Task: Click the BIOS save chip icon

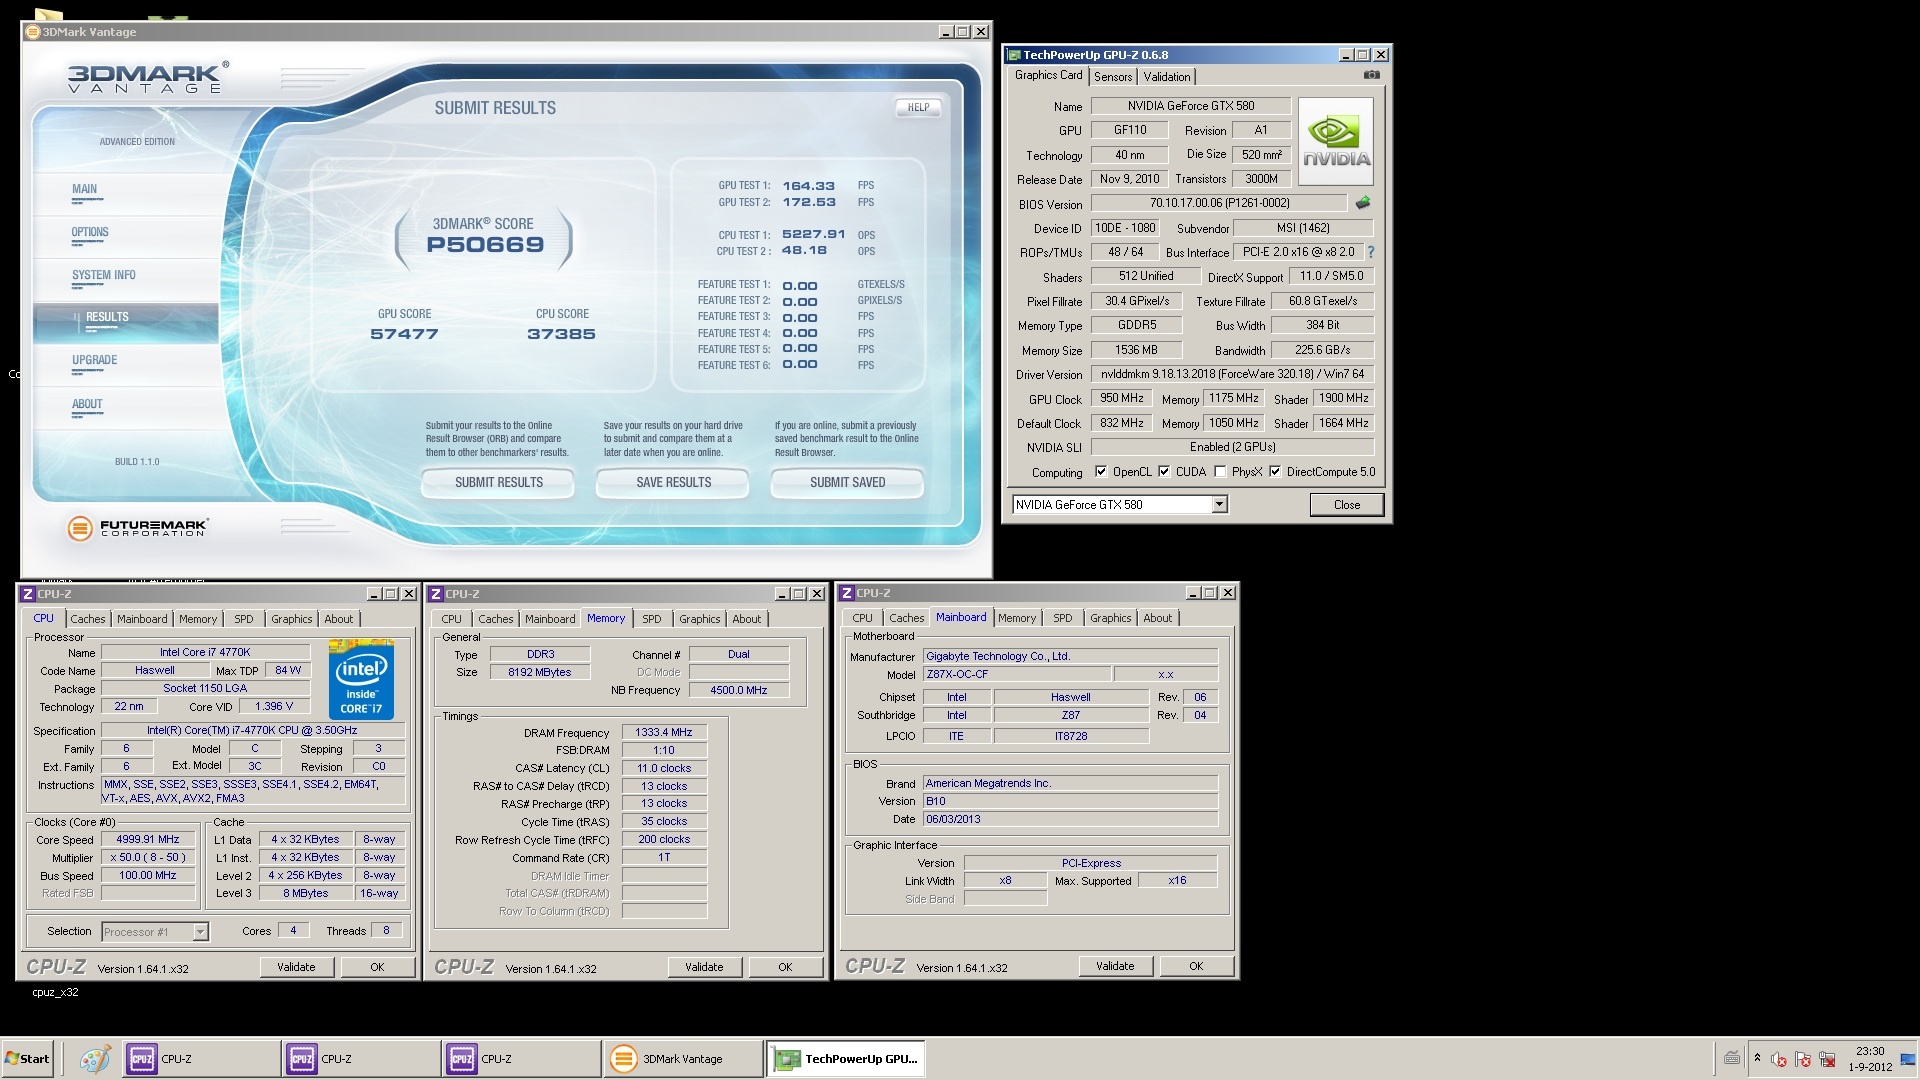Action: point(1362,203)
